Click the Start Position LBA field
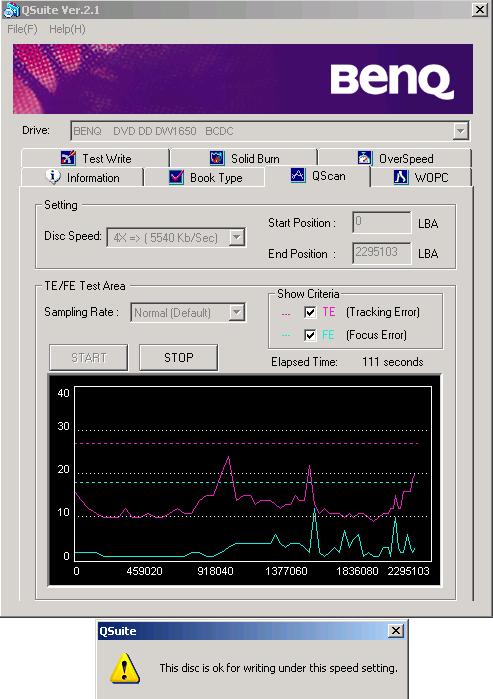 point(382,222)
